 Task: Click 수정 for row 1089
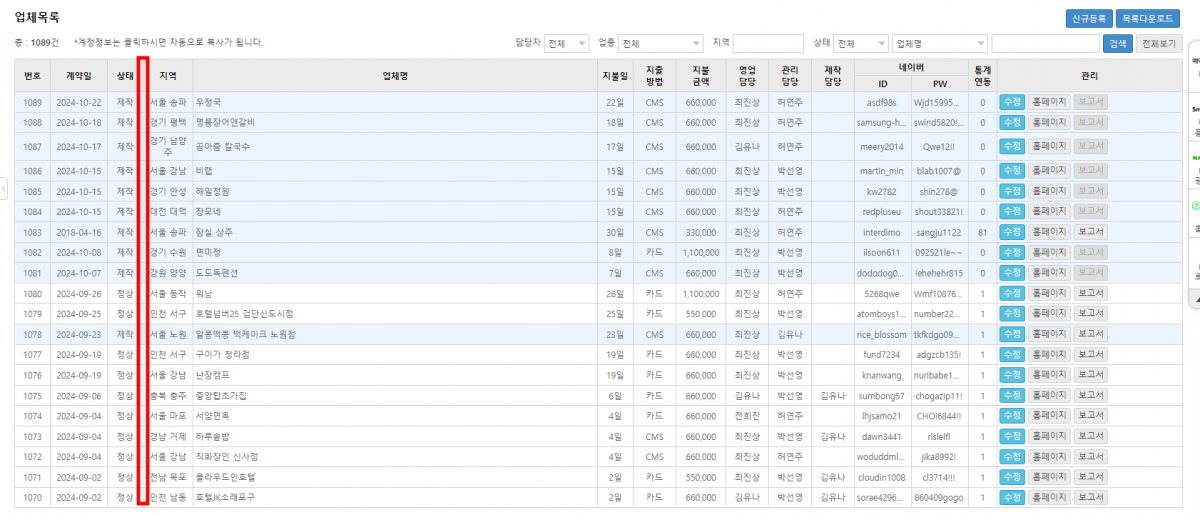pyautogui.click(x=1011, y=102)
